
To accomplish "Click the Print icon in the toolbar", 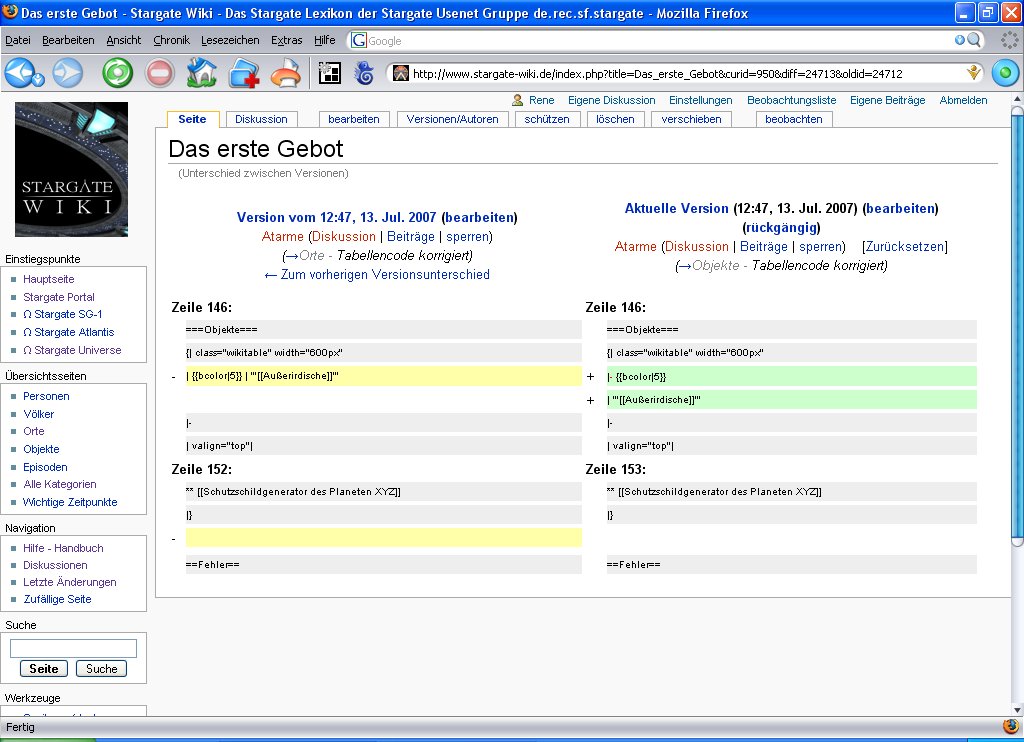I will point(286,73).
